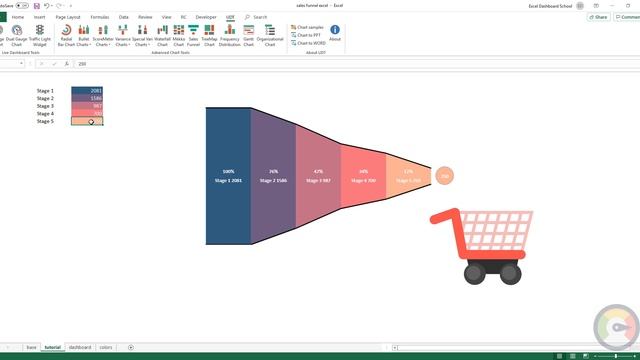Insert a Radial Bar Chart
Screen dimensions: 640x360
[x=66, y=36]
